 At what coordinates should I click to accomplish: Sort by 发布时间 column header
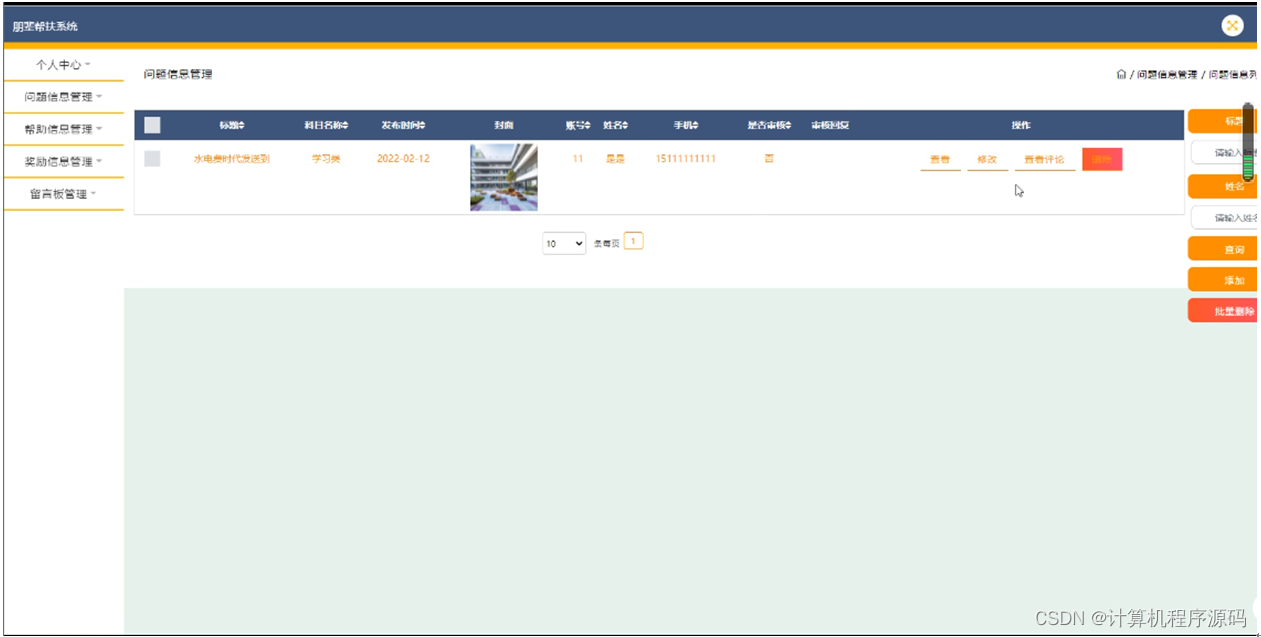pos(403,125)
